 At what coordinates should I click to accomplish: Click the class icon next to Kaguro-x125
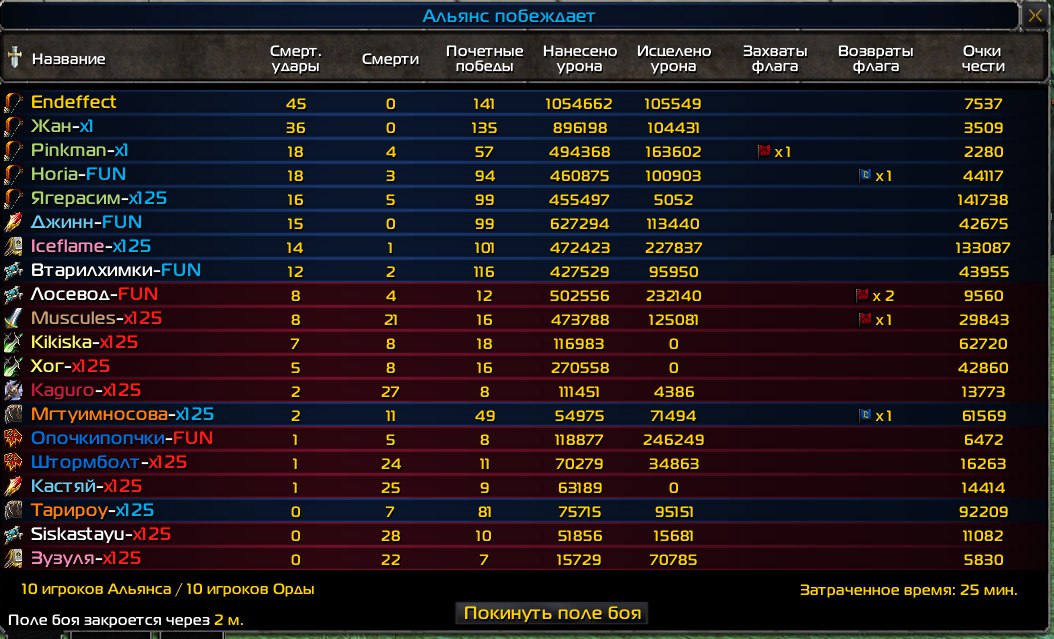point(13,390)
